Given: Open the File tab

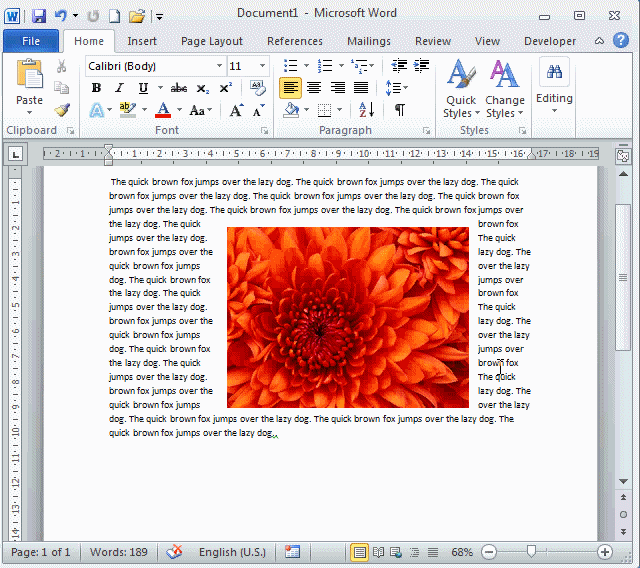Looking at the screenshot, I should pyautogui.click(x=31, y=41).
